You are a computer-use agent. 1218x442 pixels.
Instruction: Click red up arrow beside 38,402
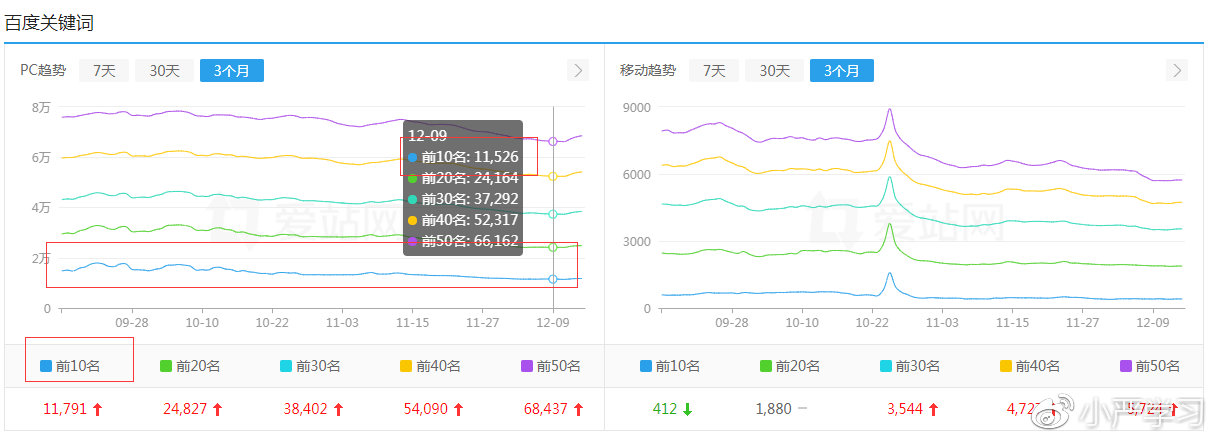tap(337, 409)
